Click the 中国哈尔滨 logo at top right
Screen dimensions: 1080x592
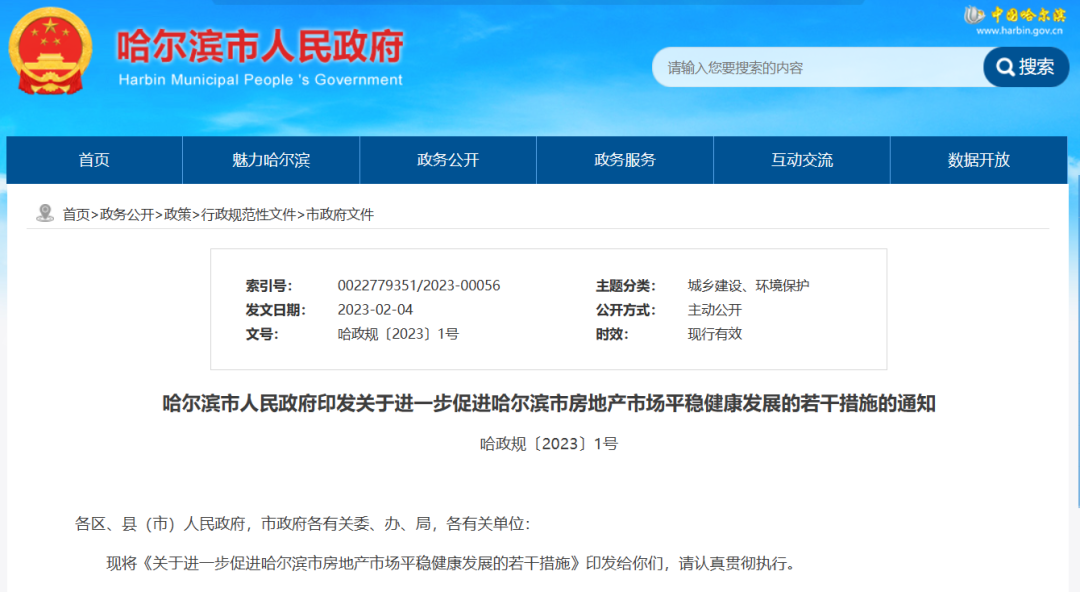pyautogui.click(x=1014, y=14)
